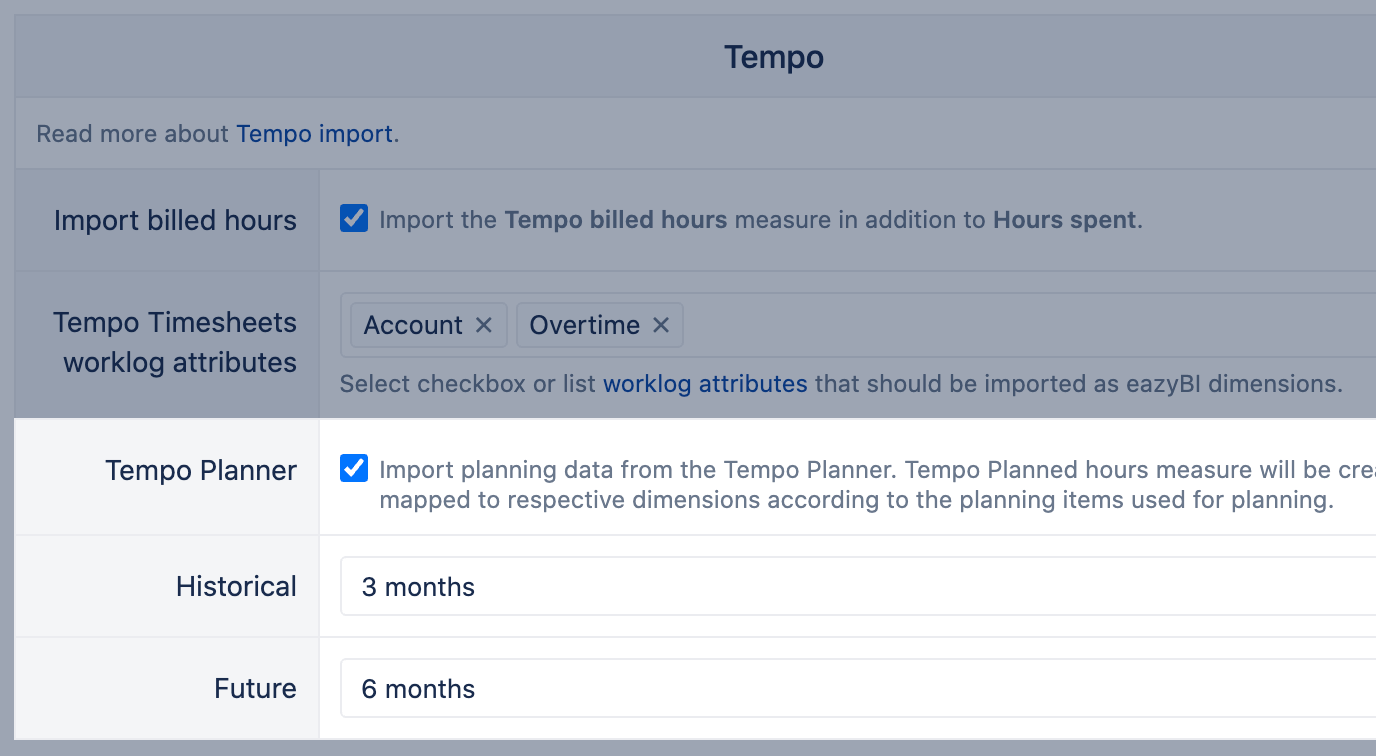Toggle the Tempo Planner checkbox
The width and height of the screenshot is (1376, 756).
pos(354,468)
